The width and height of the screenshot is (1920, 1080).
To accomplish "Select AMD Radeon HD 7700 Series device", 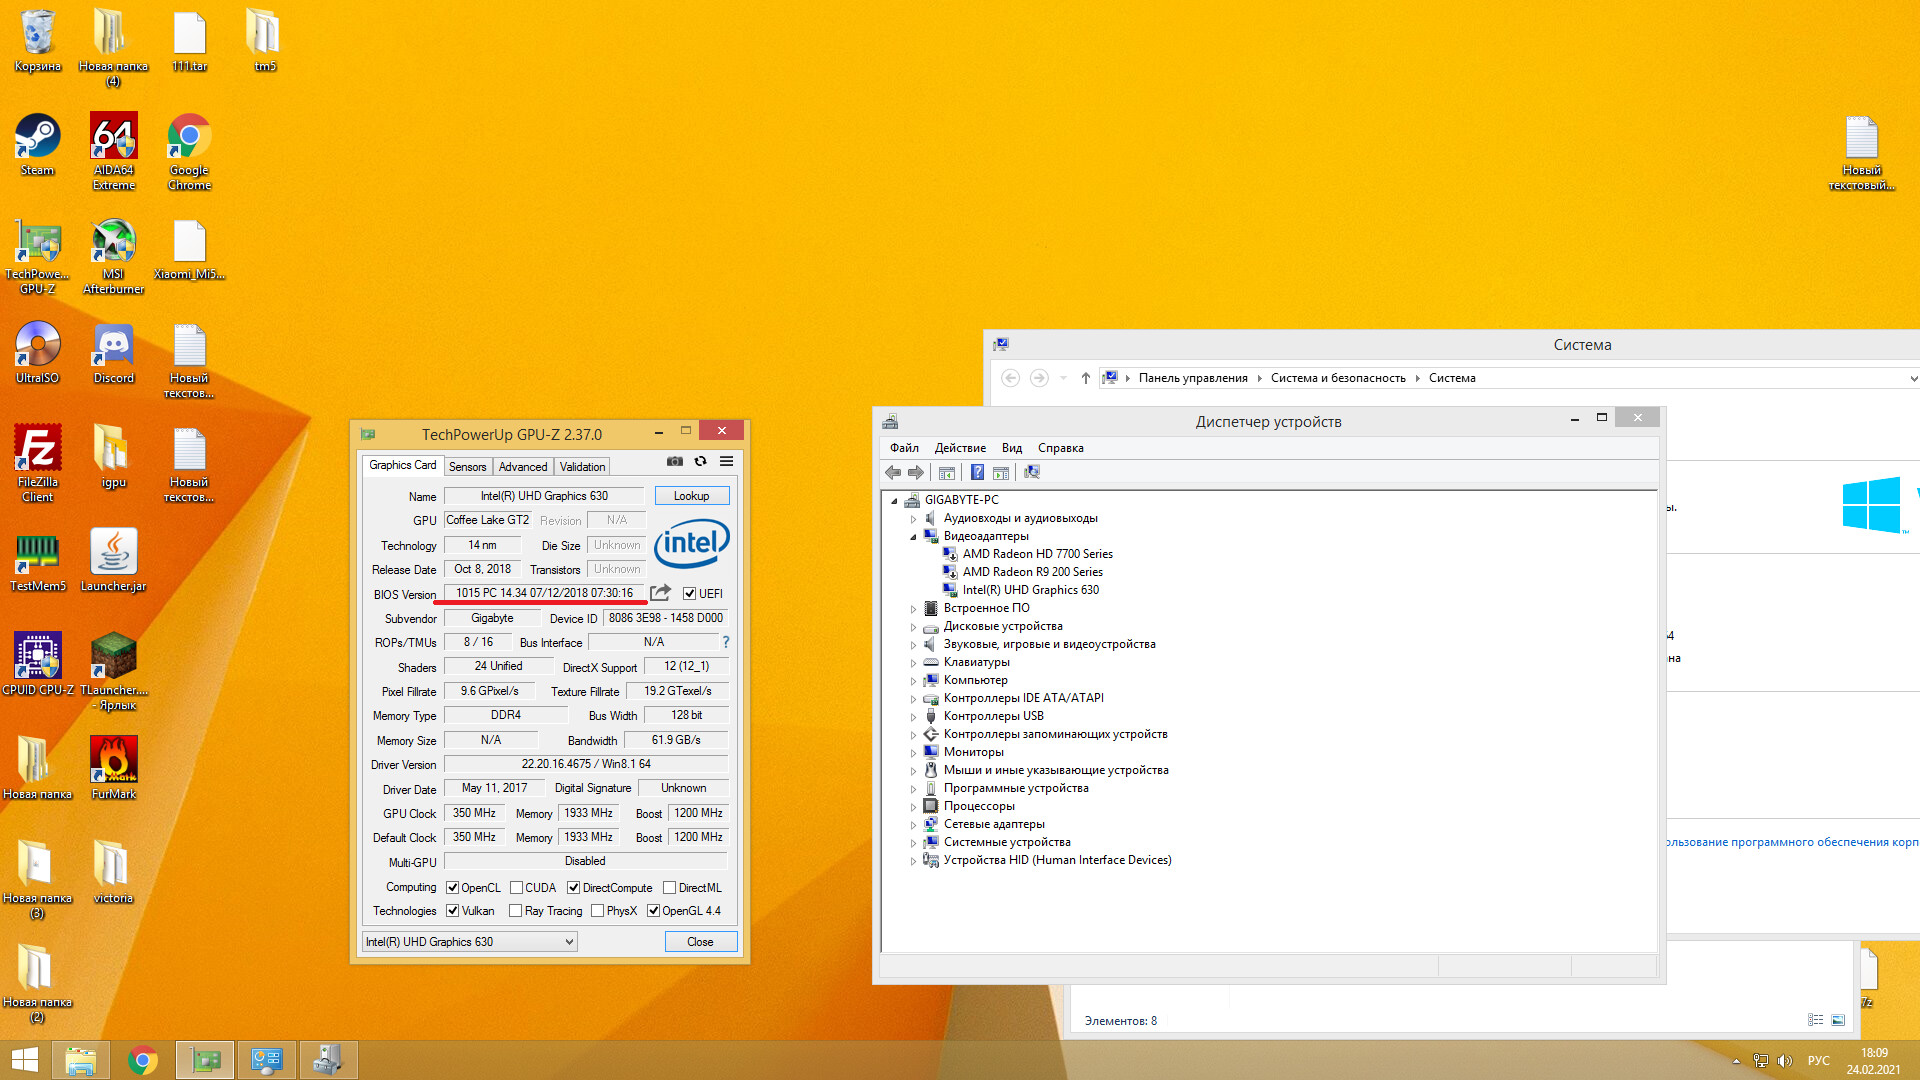I will [1037, 554].
